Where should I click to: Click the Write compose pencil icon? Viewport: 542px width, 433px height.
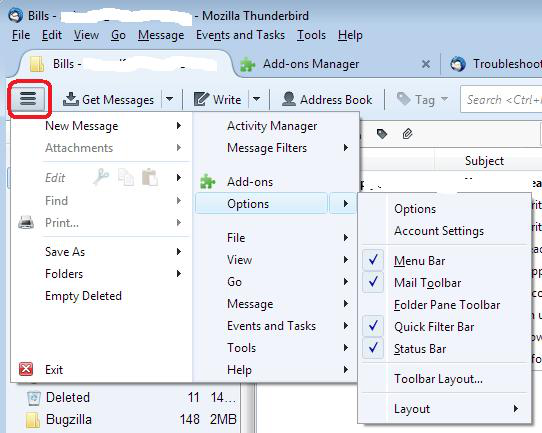201,99
